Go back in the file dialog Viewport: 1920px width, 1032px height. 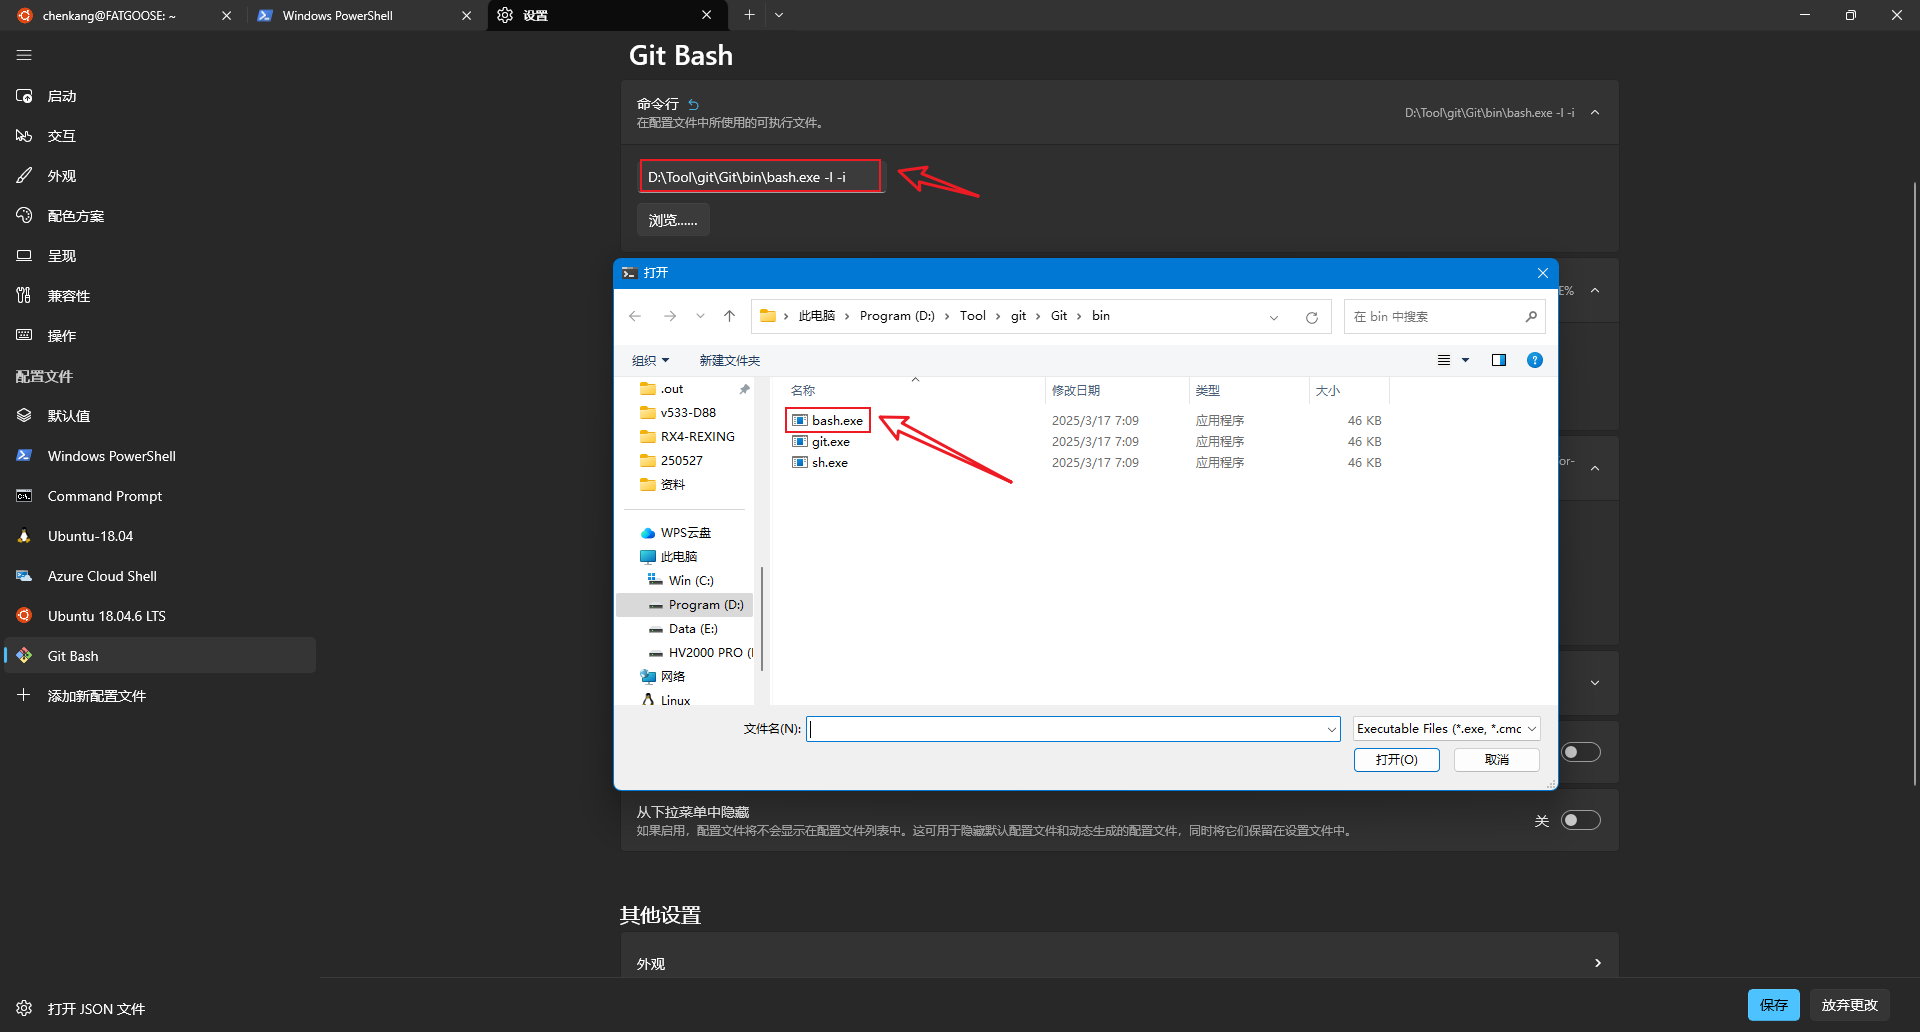[x=635, y=316]
